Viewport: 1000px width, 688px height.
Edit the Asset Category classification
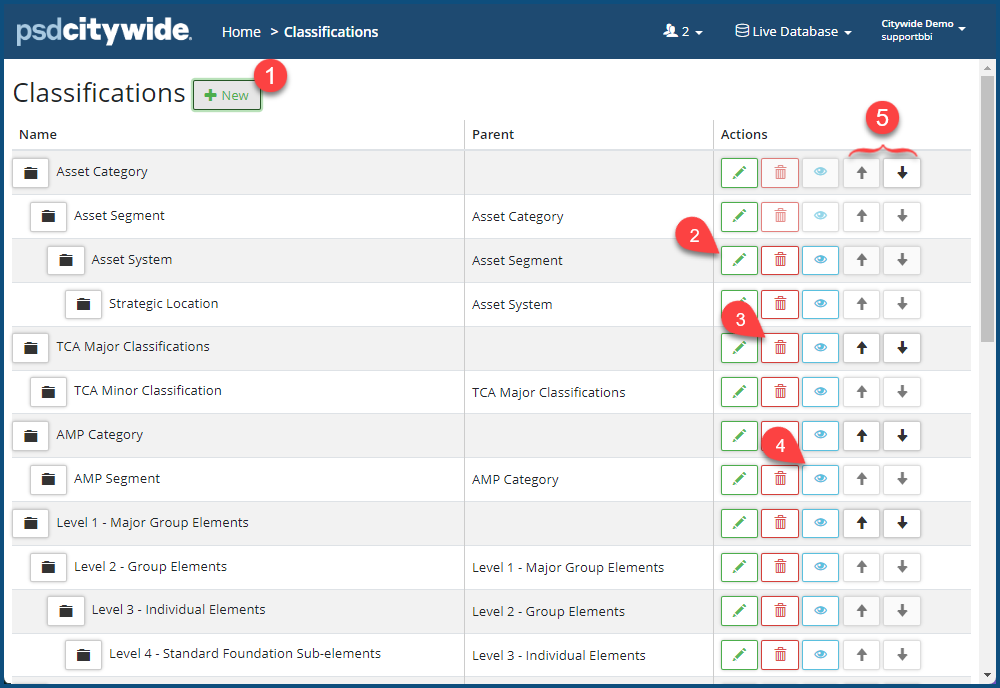tap(739, 173)
